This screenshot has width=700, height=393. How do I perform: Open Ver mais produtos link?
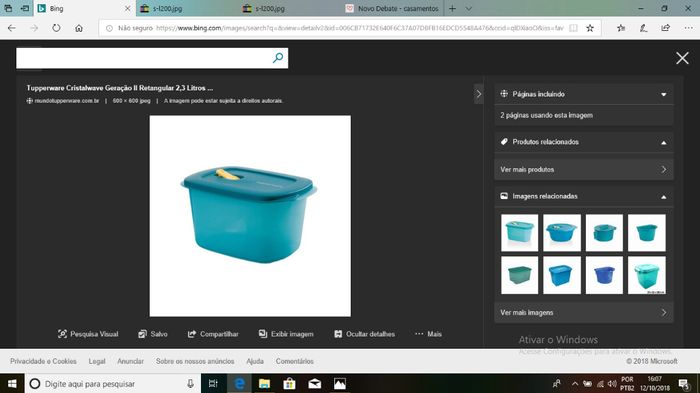[x=583, y=170]
